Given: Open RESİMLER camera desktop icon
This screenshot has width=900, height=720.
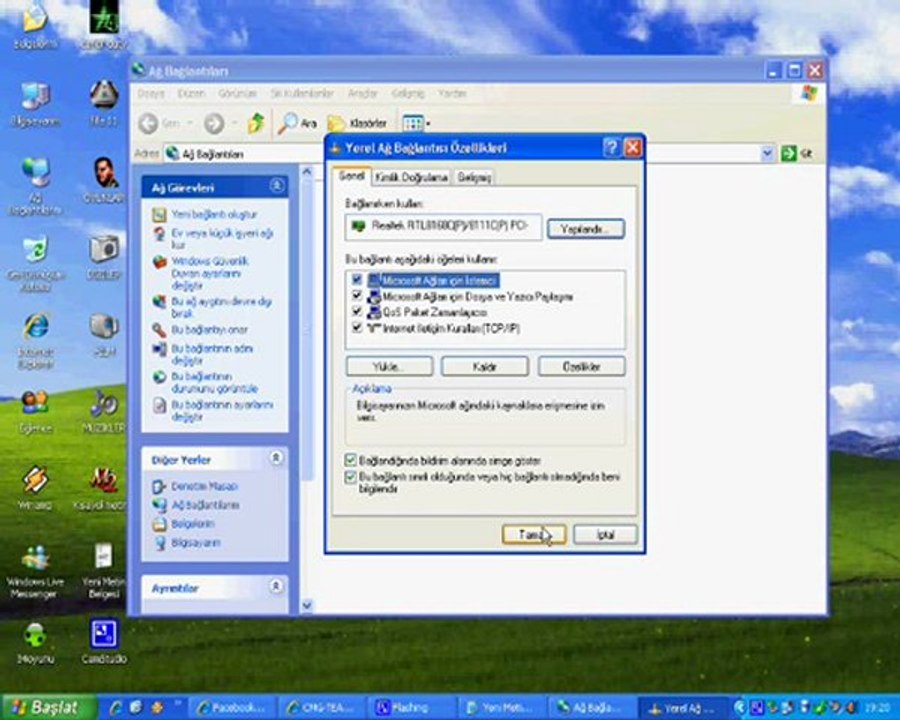Looking at the screenshot, I should 104,256.
